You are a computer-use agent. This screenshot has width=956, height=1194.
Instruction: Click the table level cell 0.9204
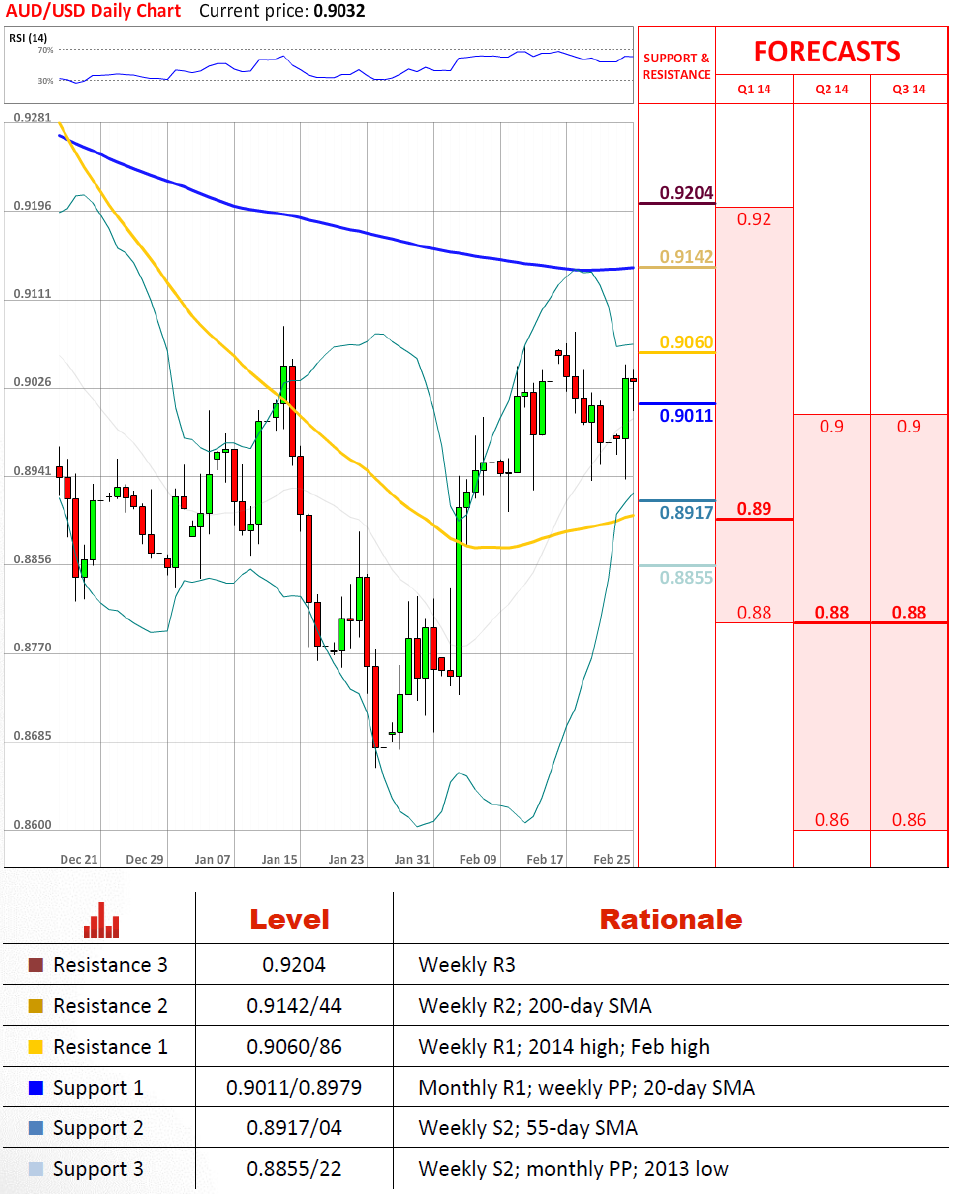[x=294, y=965]
